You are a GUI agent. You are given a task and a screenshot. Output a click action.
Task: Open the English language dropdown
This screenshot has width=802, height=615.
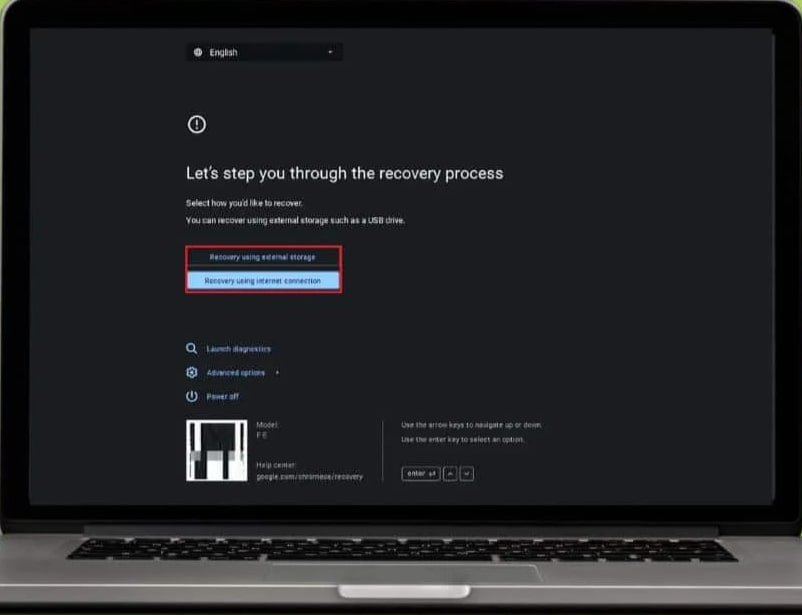click(264, 52)
